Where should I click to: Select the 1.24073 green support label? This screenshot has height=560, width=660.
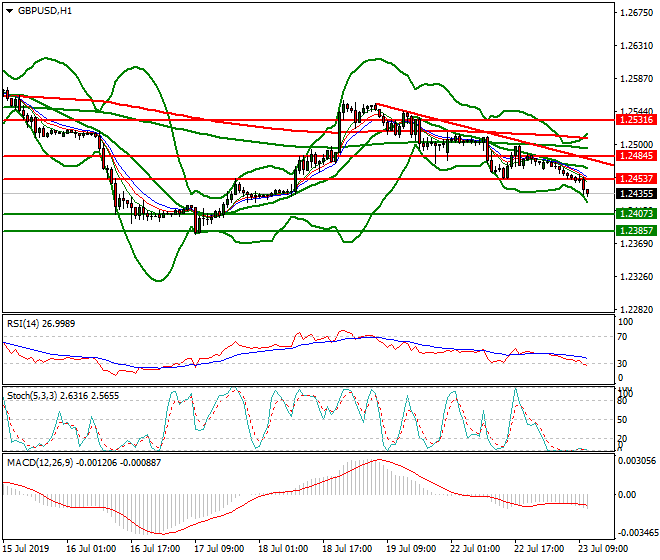(636, 213)
